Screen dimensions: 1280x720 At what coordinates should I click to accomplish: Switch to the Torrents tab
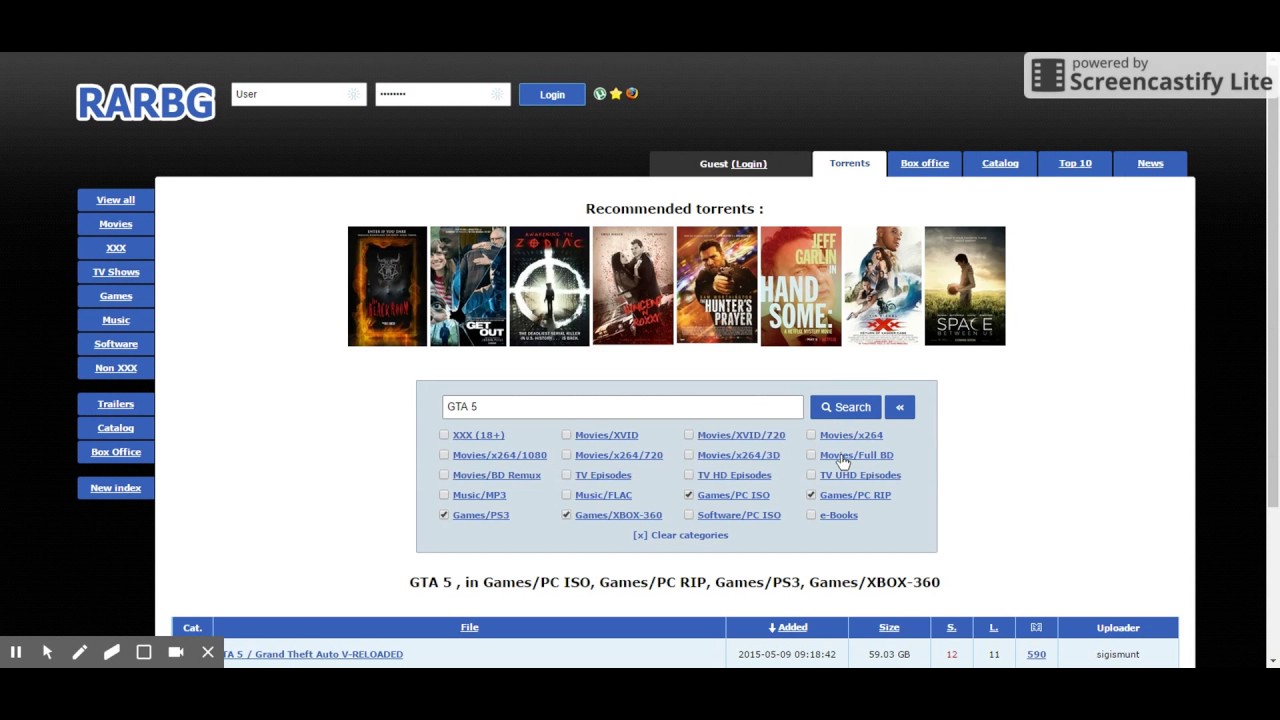coord(849,163)
